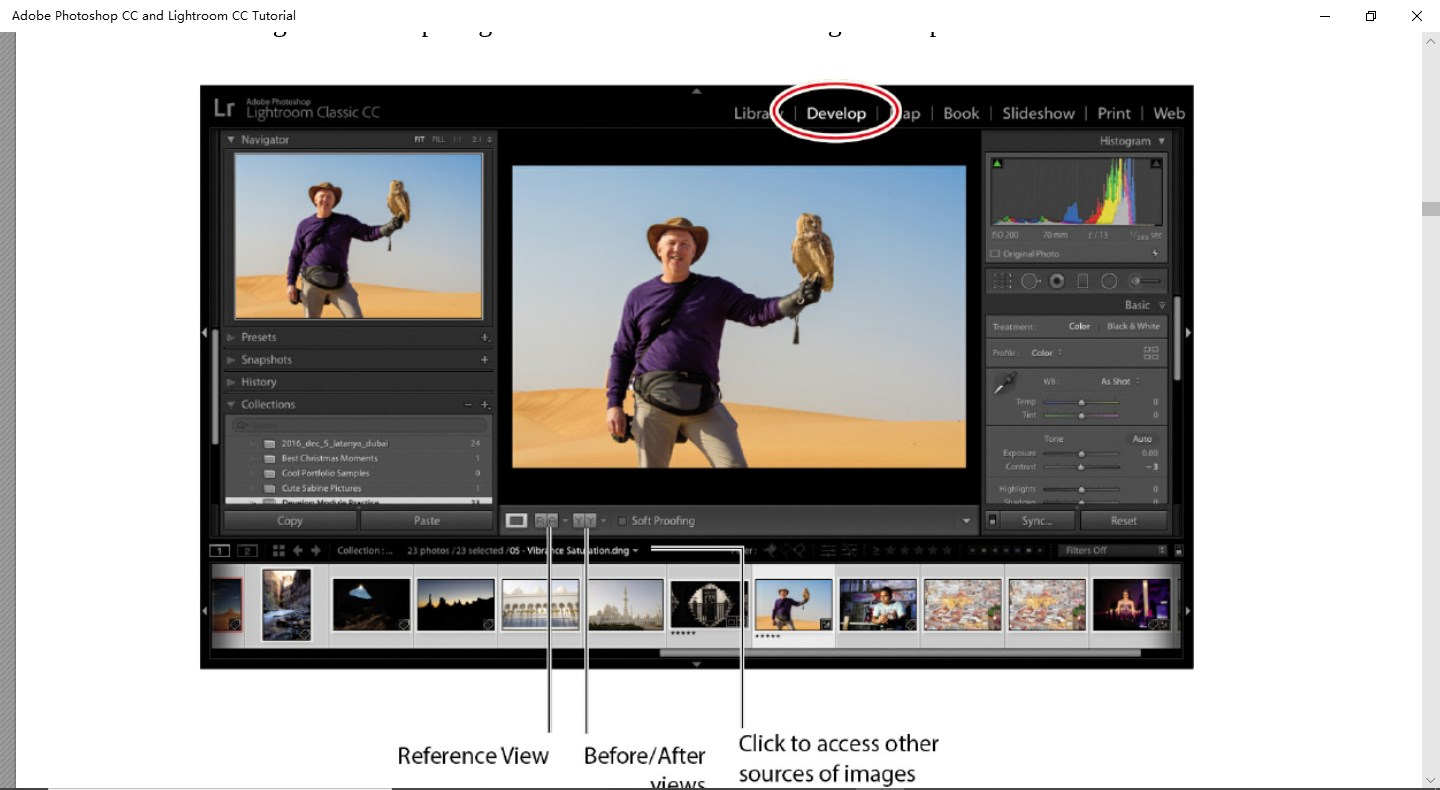Expand the Presets panel
Screen dimensions: 1440x790
pyautogui.click(x=258, y=337)
